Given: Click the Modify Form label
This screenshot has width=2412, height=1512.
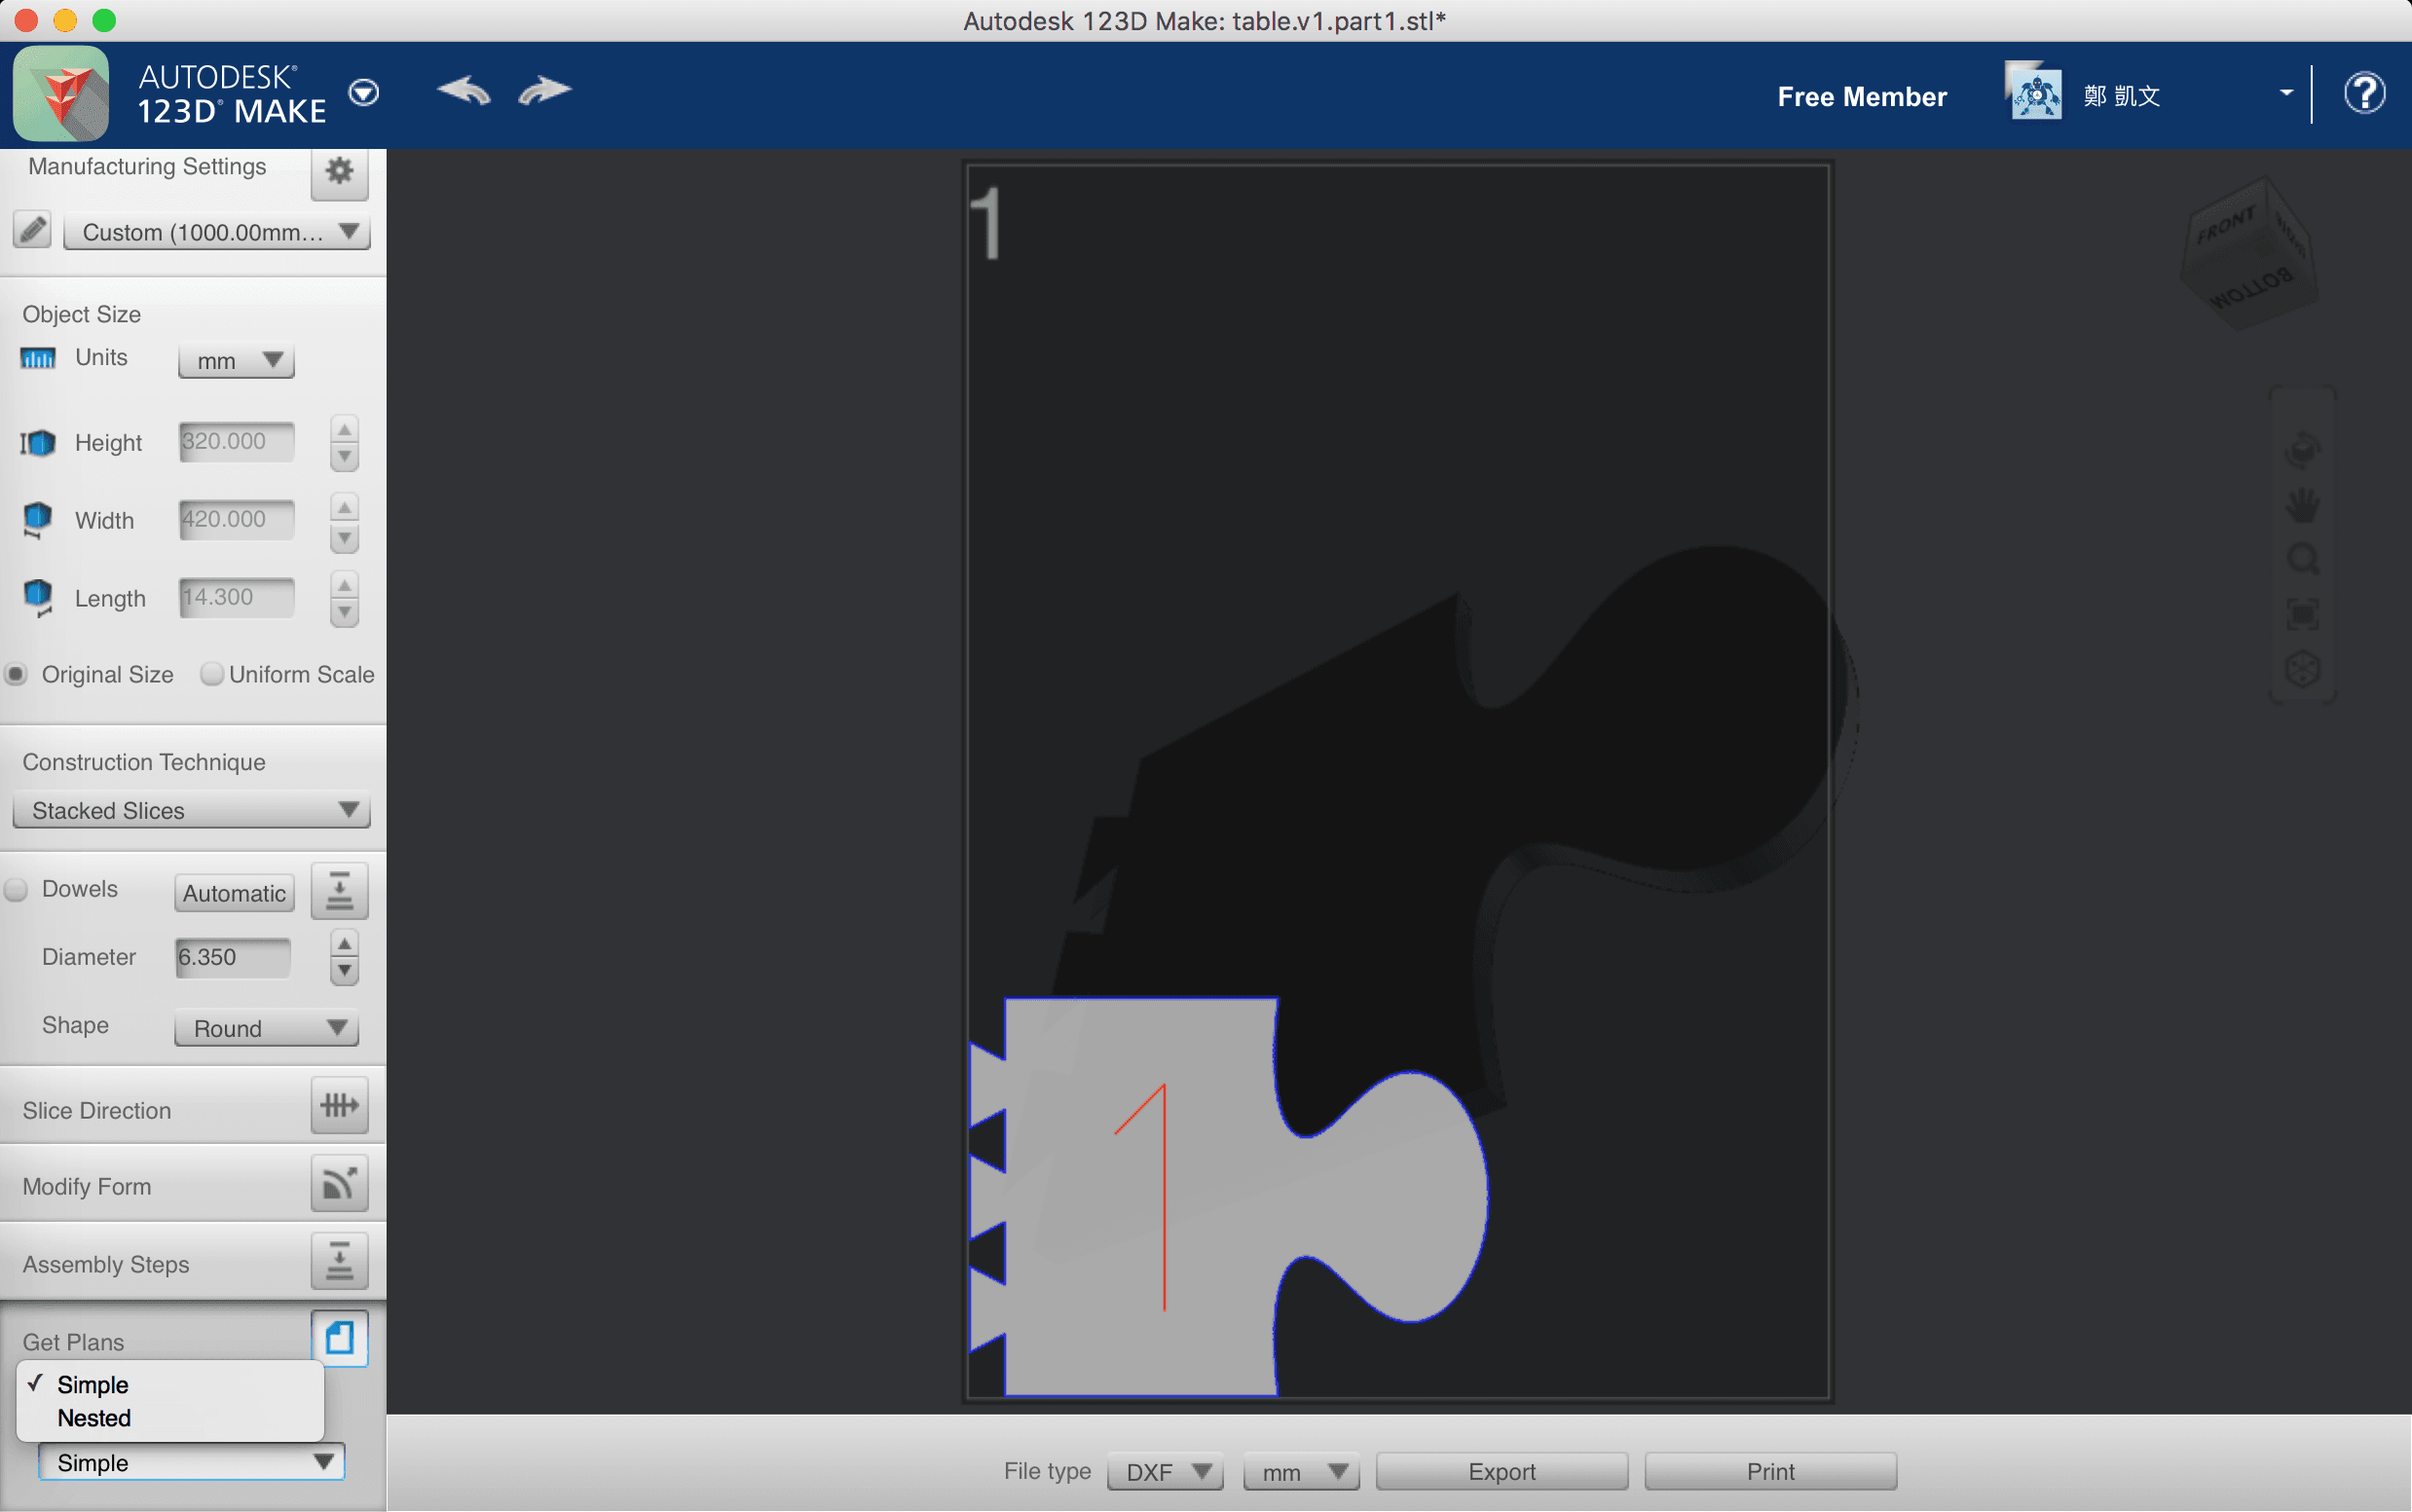Looking at the screenshot, I should tap(87, 1186).
